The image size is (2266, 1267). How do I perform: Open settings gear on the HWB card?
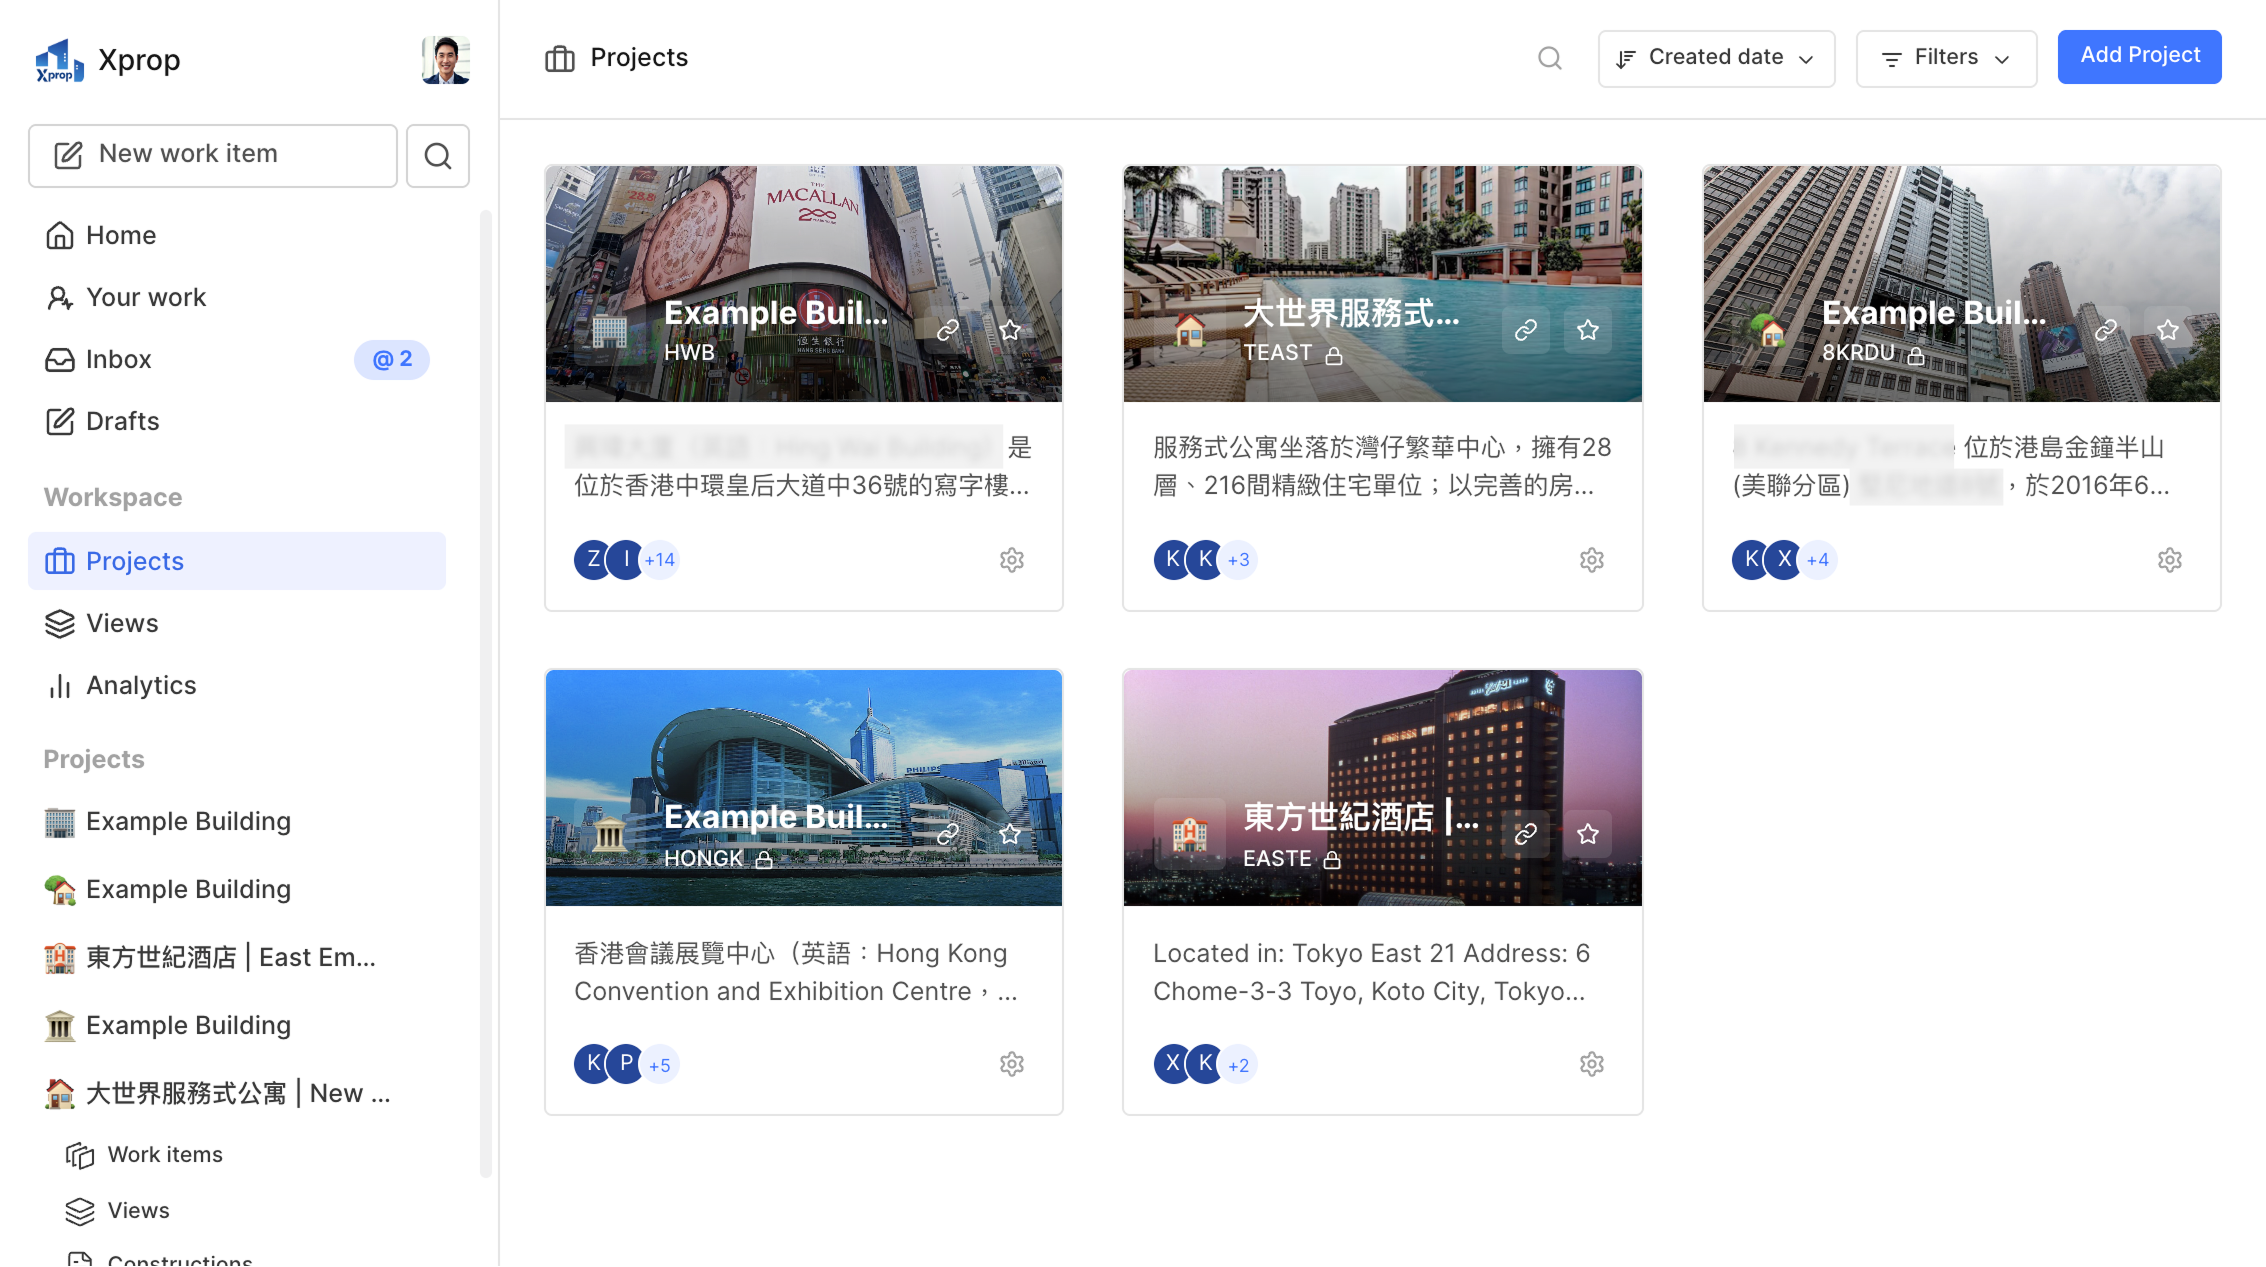(x=1012, y=560)
